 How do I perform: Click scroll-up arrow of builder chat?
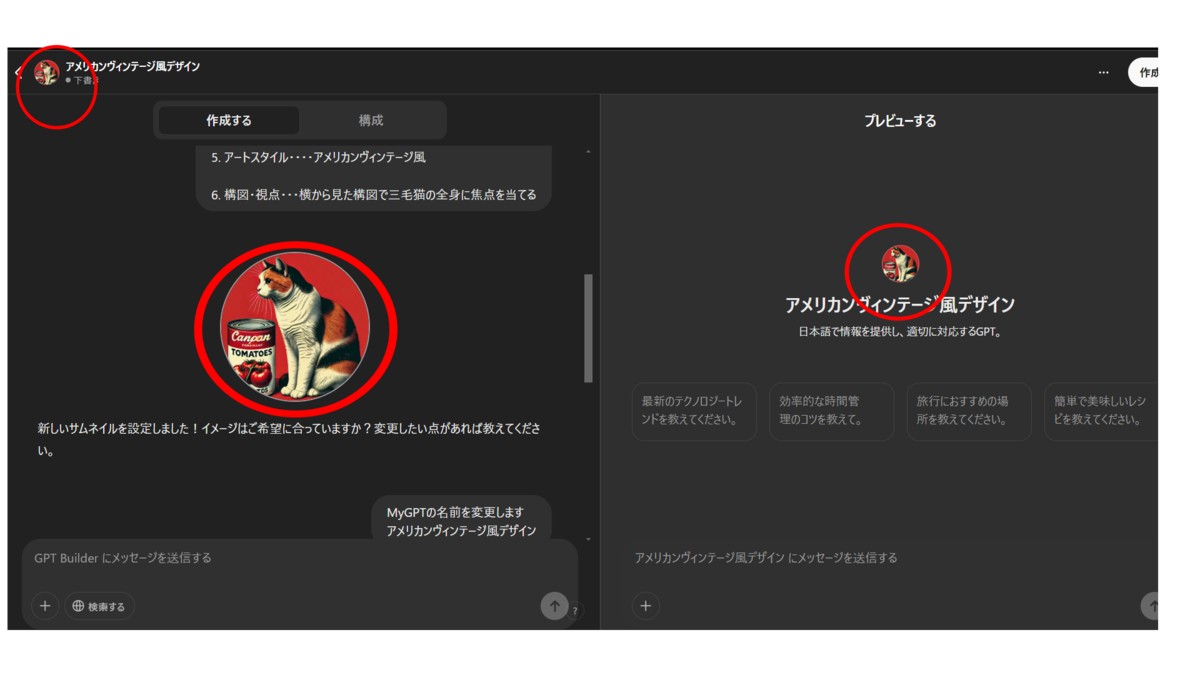[x=588, y=152]
